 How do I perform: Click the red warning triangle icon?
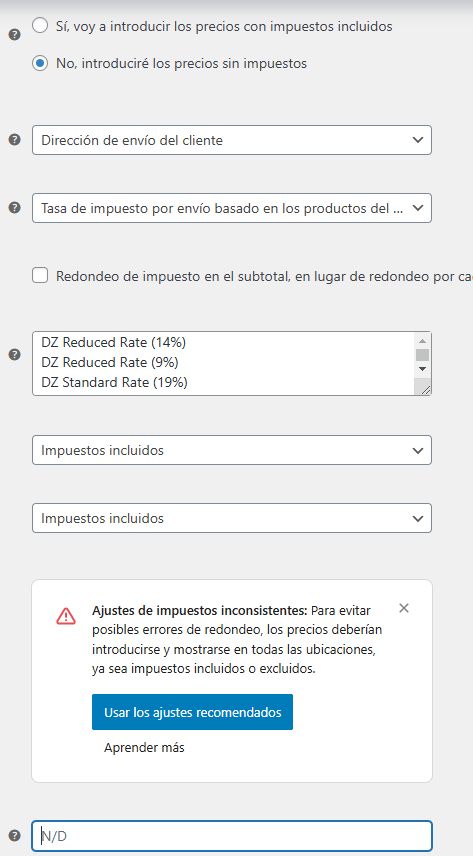(66, 616)
